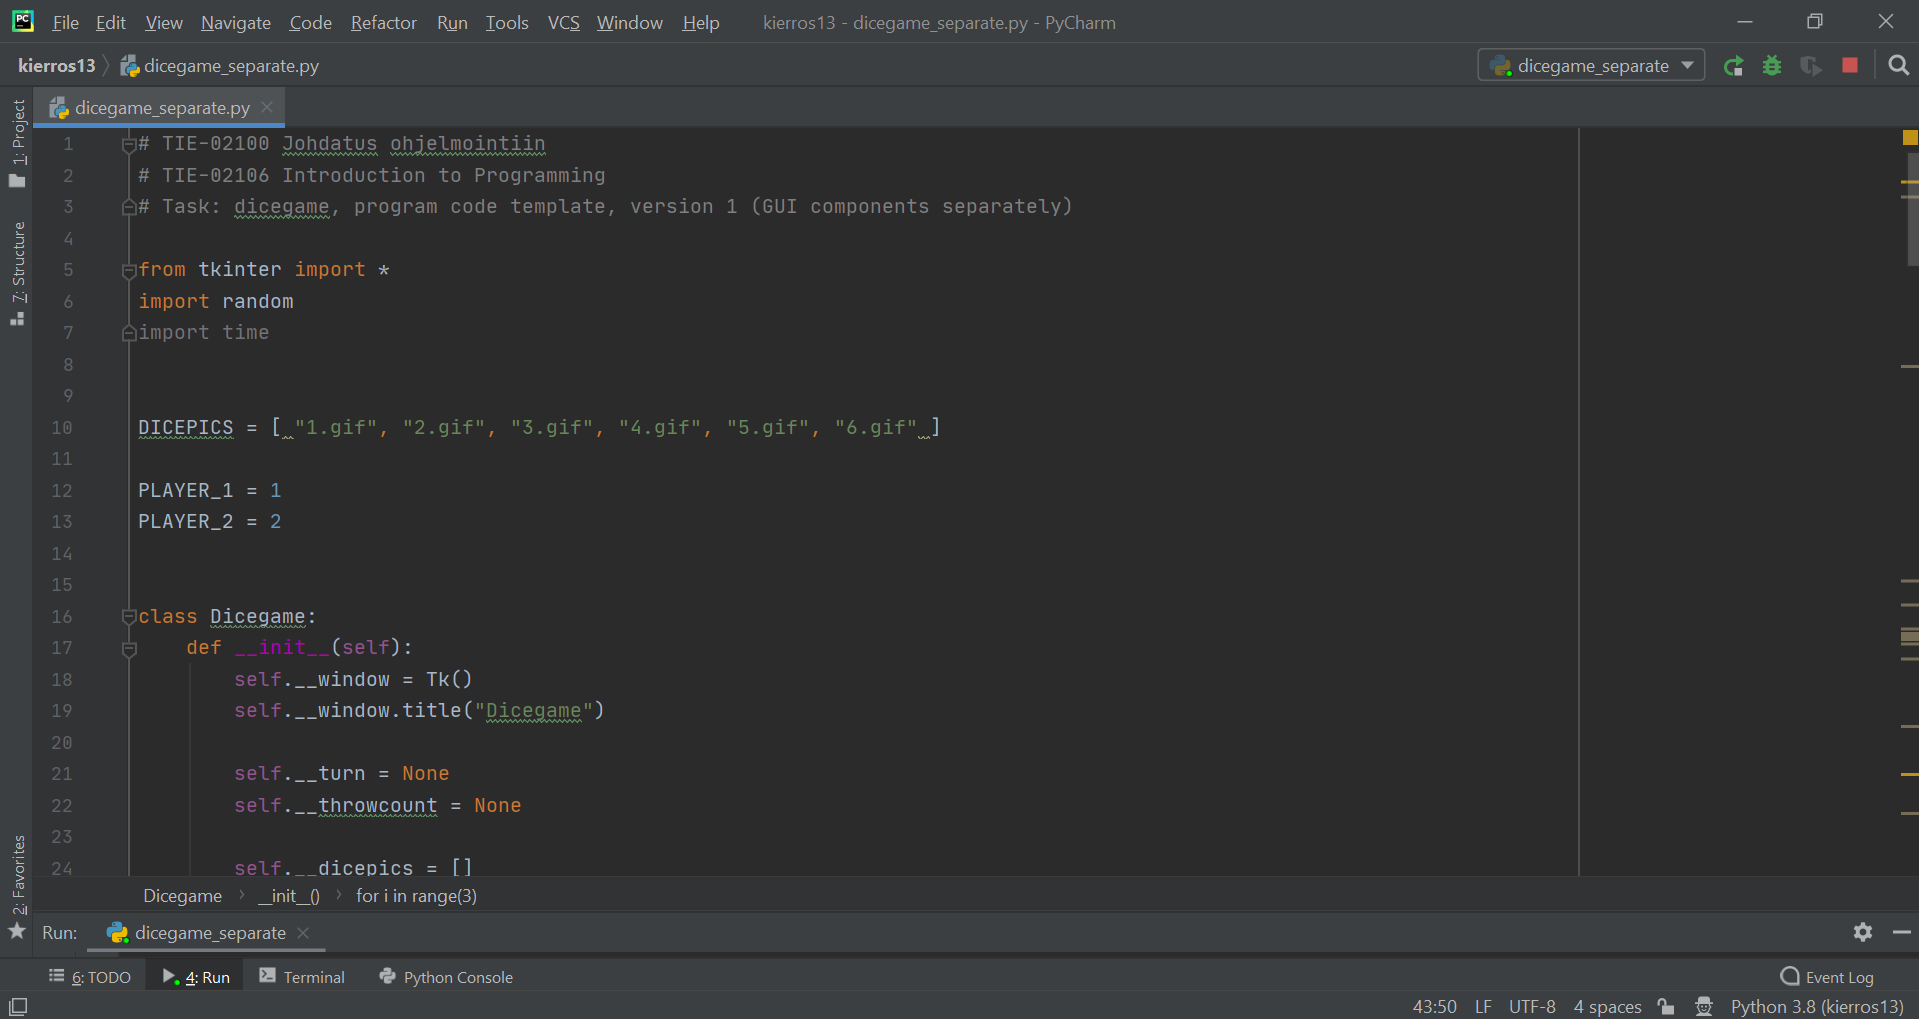Click the Run with Coverage icon
This screenshot has width=1919, height=1019.
tap(1811, 66)
